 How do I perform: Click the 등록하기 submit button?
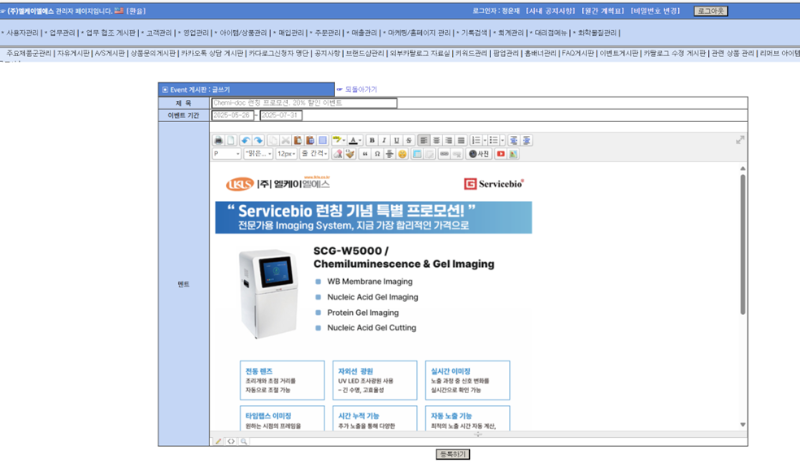pos(453,454)
